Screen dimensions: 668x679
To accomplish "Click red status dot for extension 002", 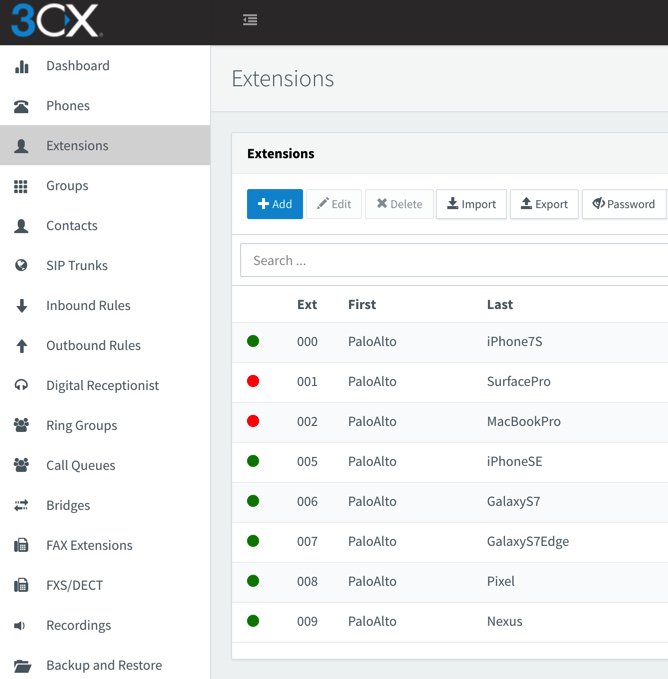I will pos(253,421).
